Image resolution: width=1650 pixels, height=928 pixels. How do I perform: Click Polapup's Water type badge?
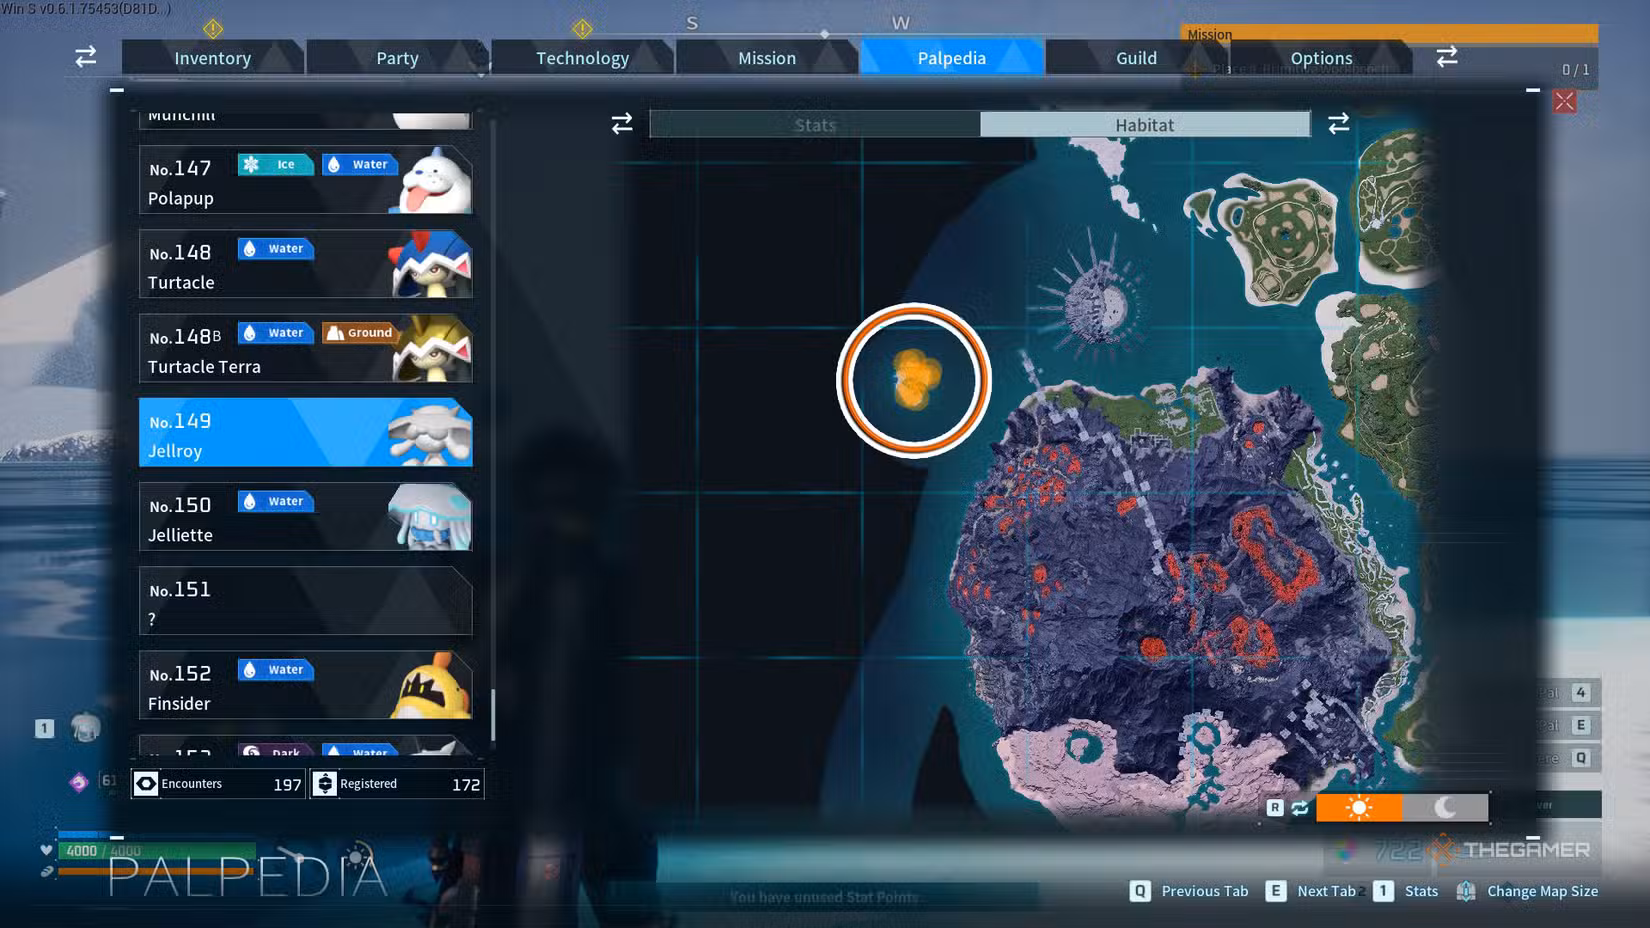360,165
